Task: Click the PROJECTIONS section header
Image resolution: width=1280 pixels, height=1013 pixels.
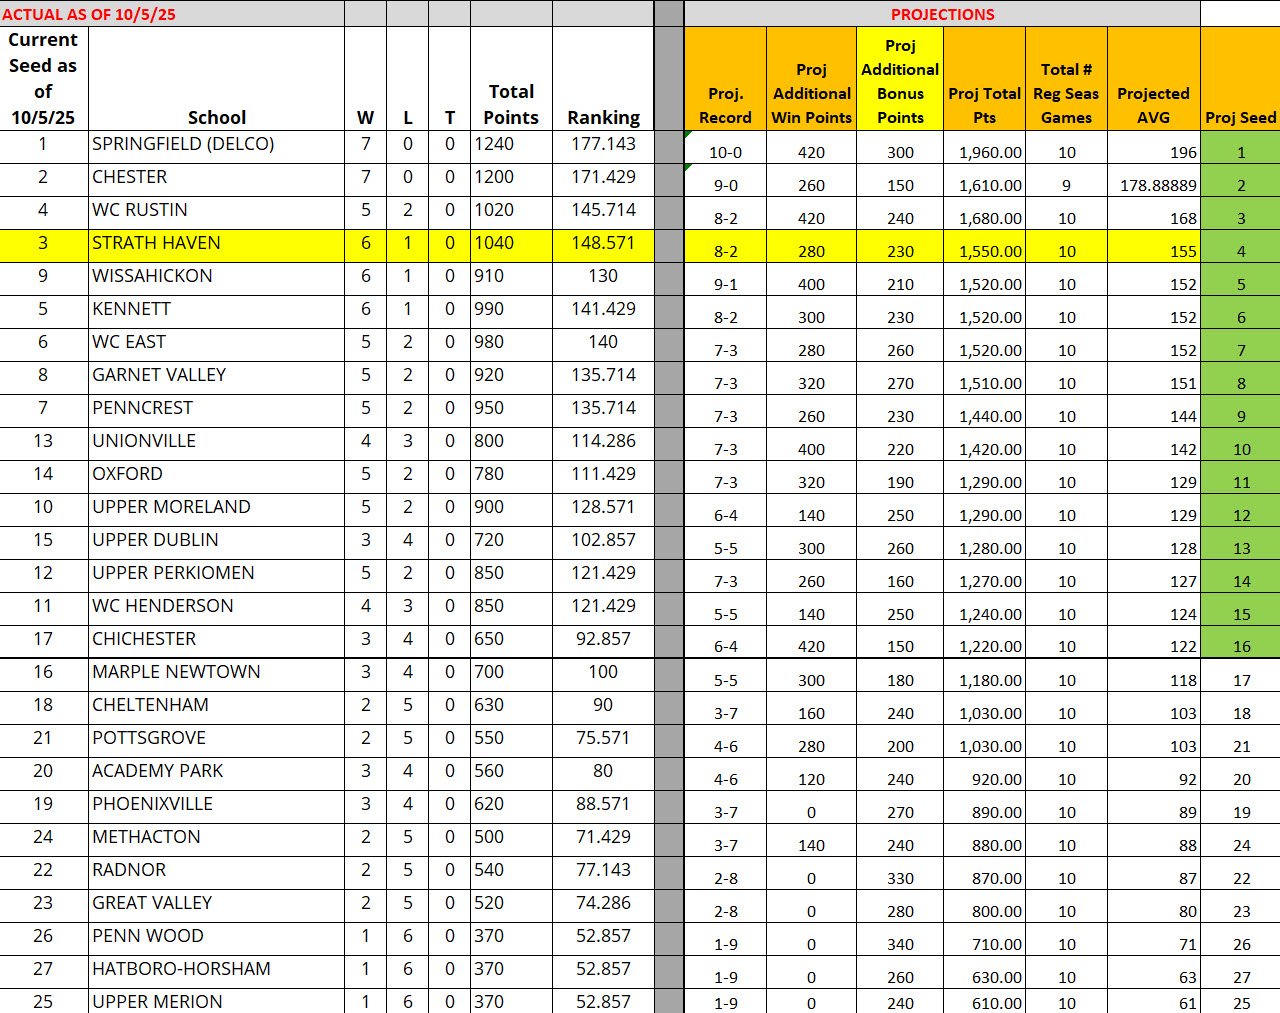Action: point(942,14)
